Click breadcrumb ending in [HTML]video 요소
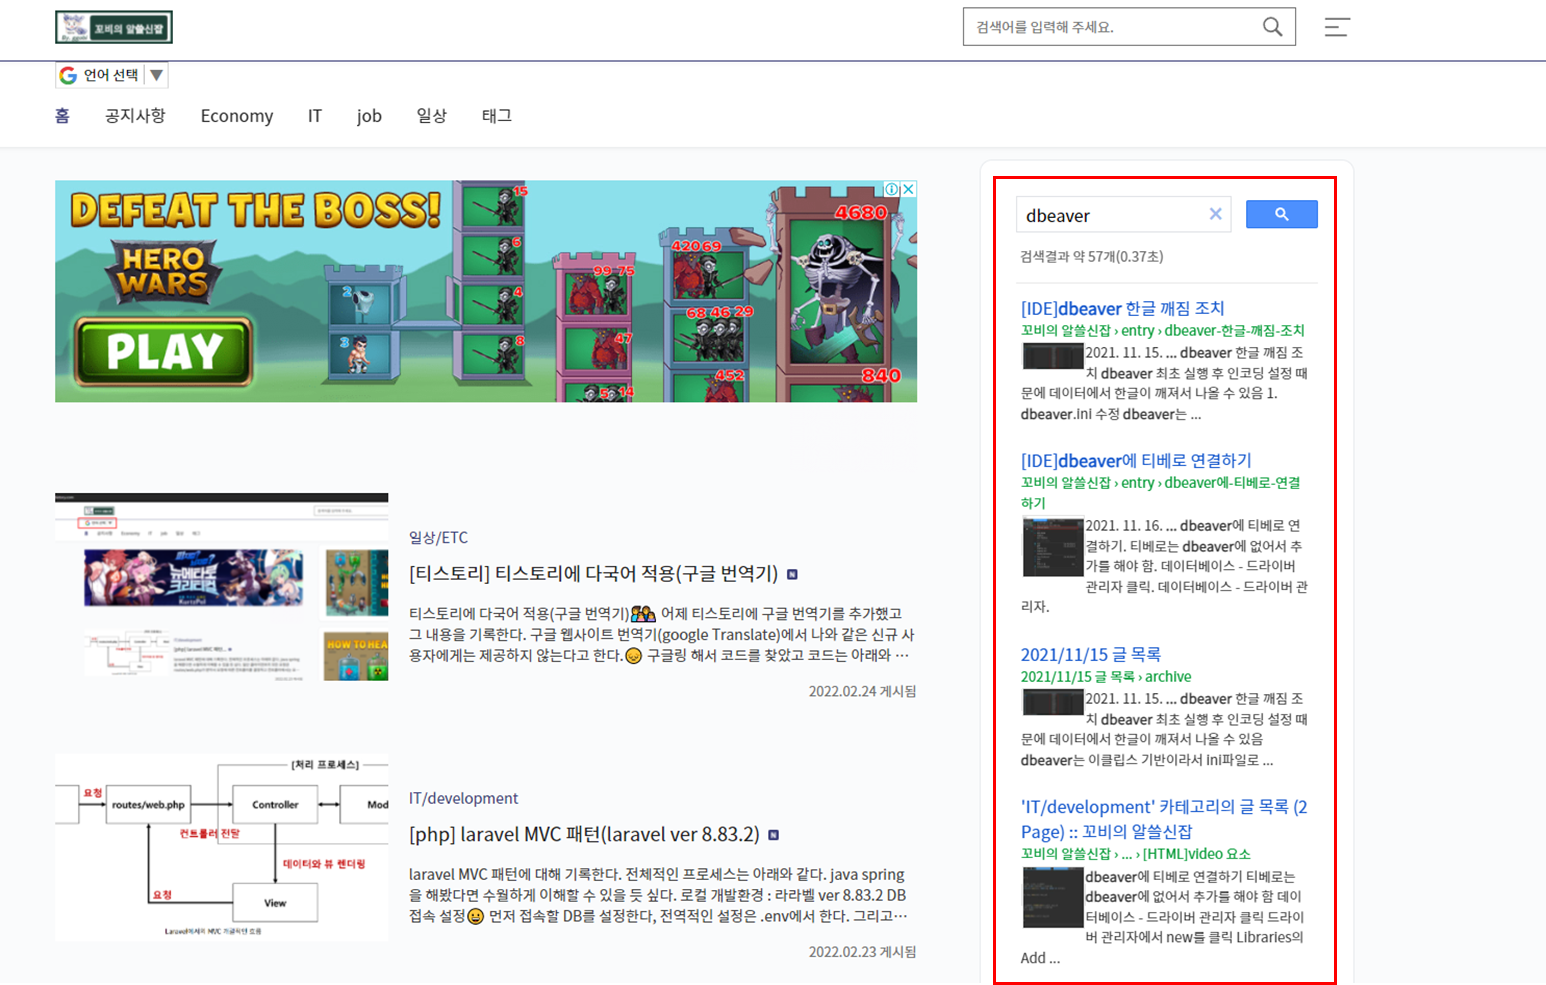1546x985 pixels. (1135, 854)
